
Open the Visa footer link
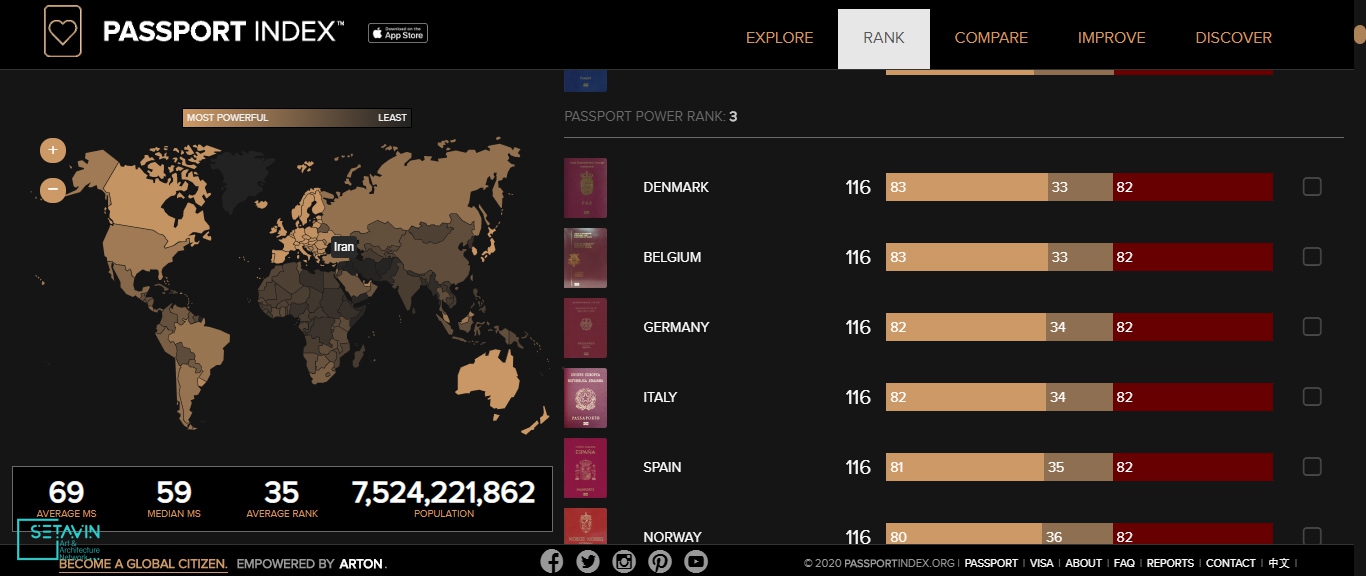1041,563
